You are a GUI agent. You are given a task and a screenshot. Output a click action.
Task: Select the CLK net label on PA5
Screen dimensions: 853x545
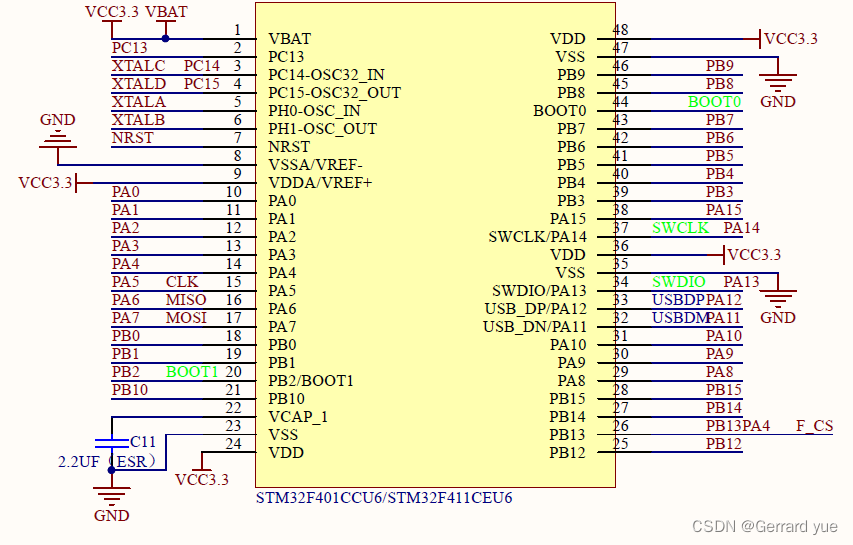182,282
